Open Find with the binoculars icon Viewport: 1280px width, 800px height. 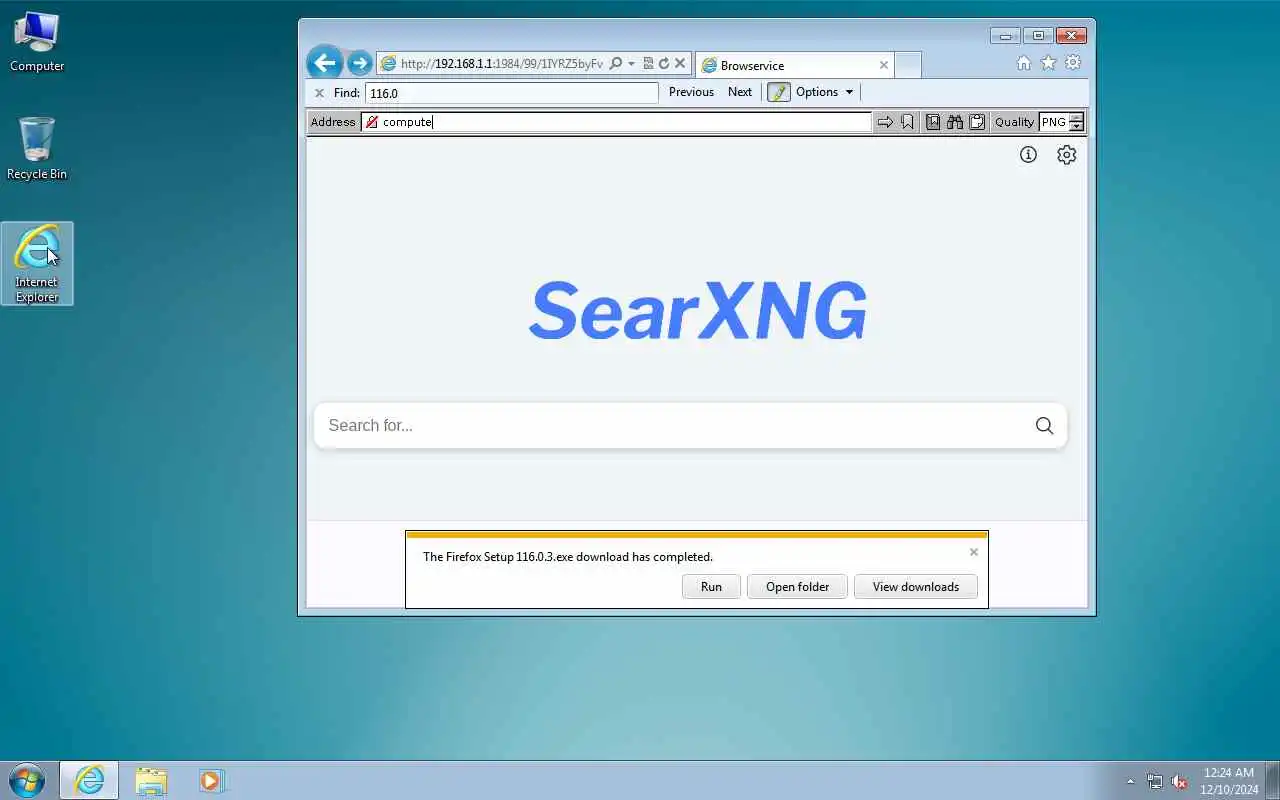955,122
